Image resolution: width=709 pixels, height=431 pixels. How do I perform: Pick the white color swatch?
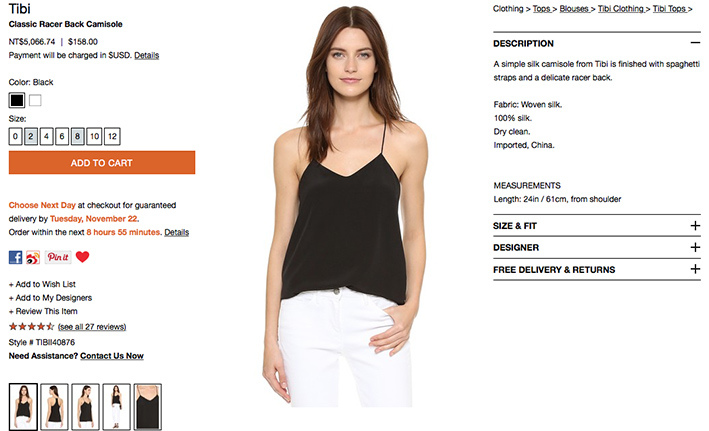pos(35,100)
